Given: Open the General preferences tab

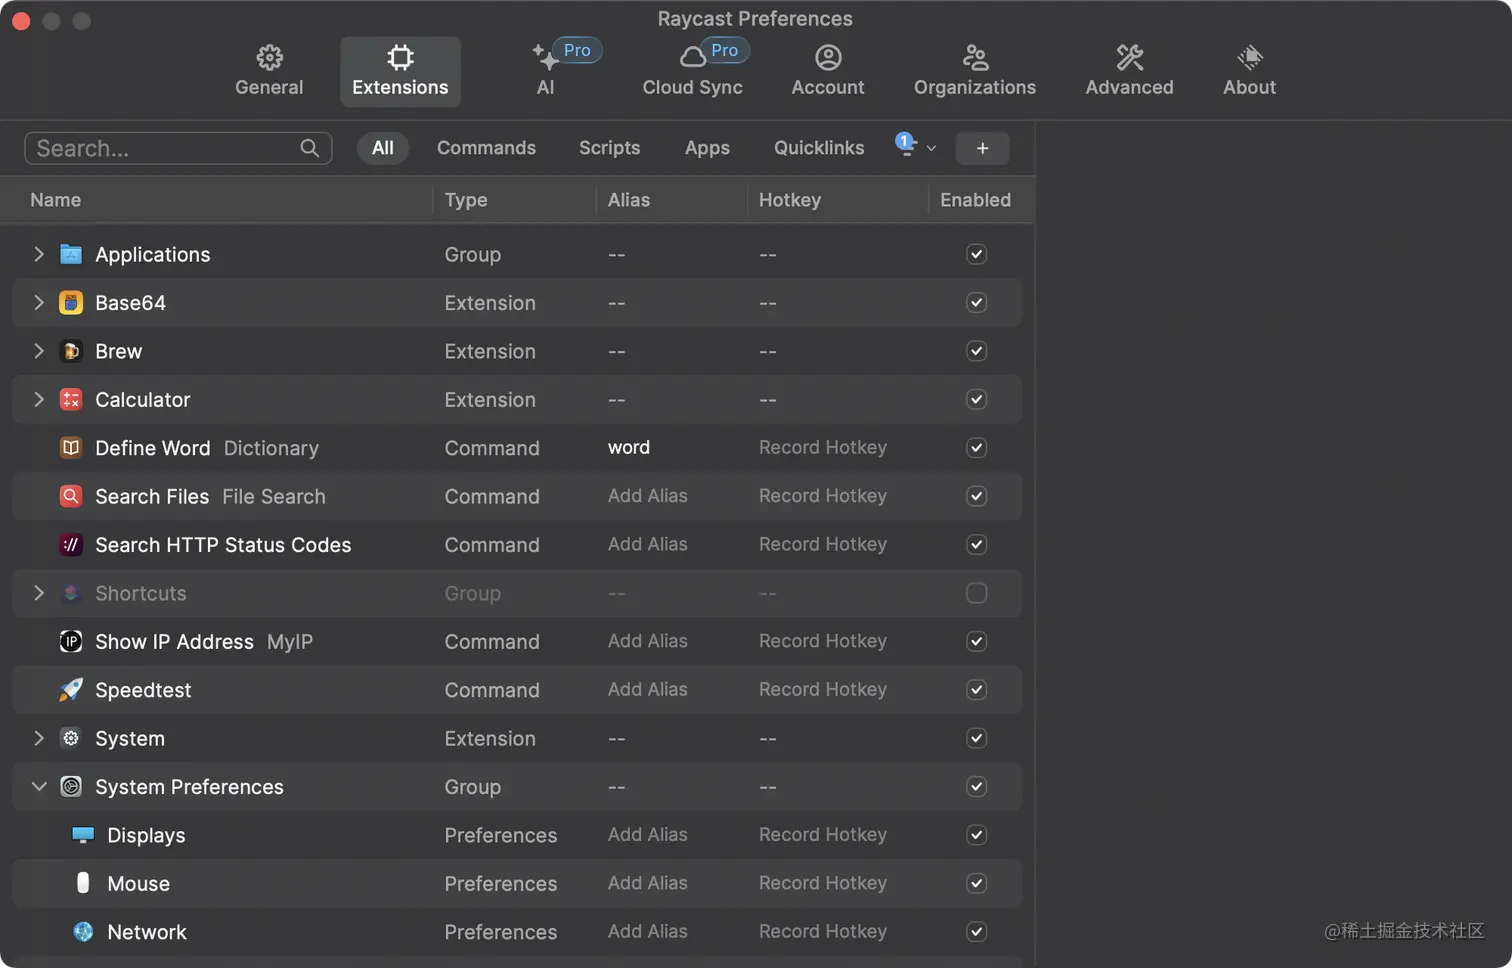Looking at the screenshot, I should (269, 71).
